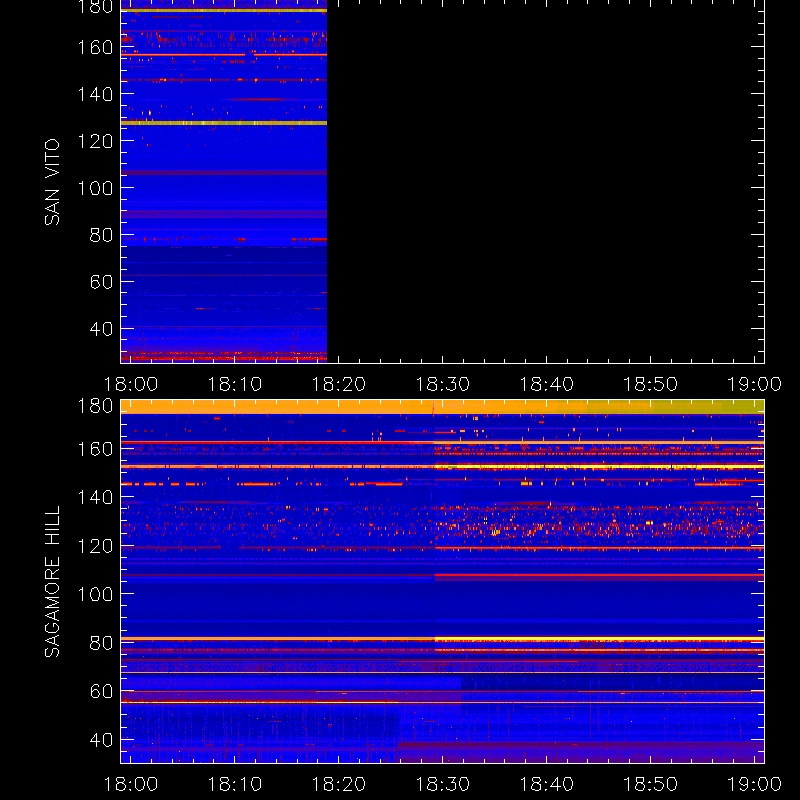Select the 140 tick label on the San Vito plot

(x=95, y=94)
